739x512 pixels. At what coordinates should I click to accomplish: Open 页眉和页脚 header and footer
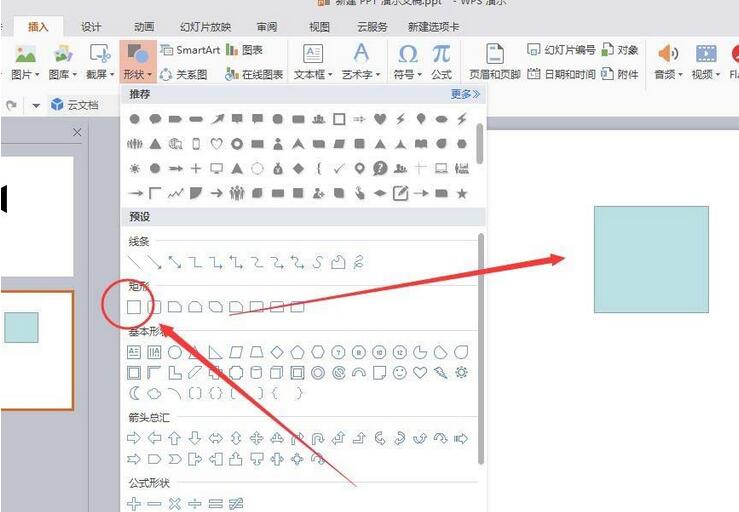tap(495, 62)
